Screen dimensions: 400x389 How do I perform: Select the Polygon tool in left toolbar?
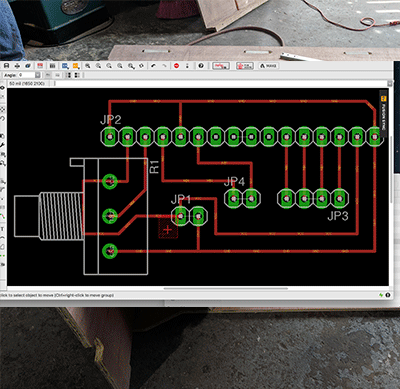click(2, 247)
